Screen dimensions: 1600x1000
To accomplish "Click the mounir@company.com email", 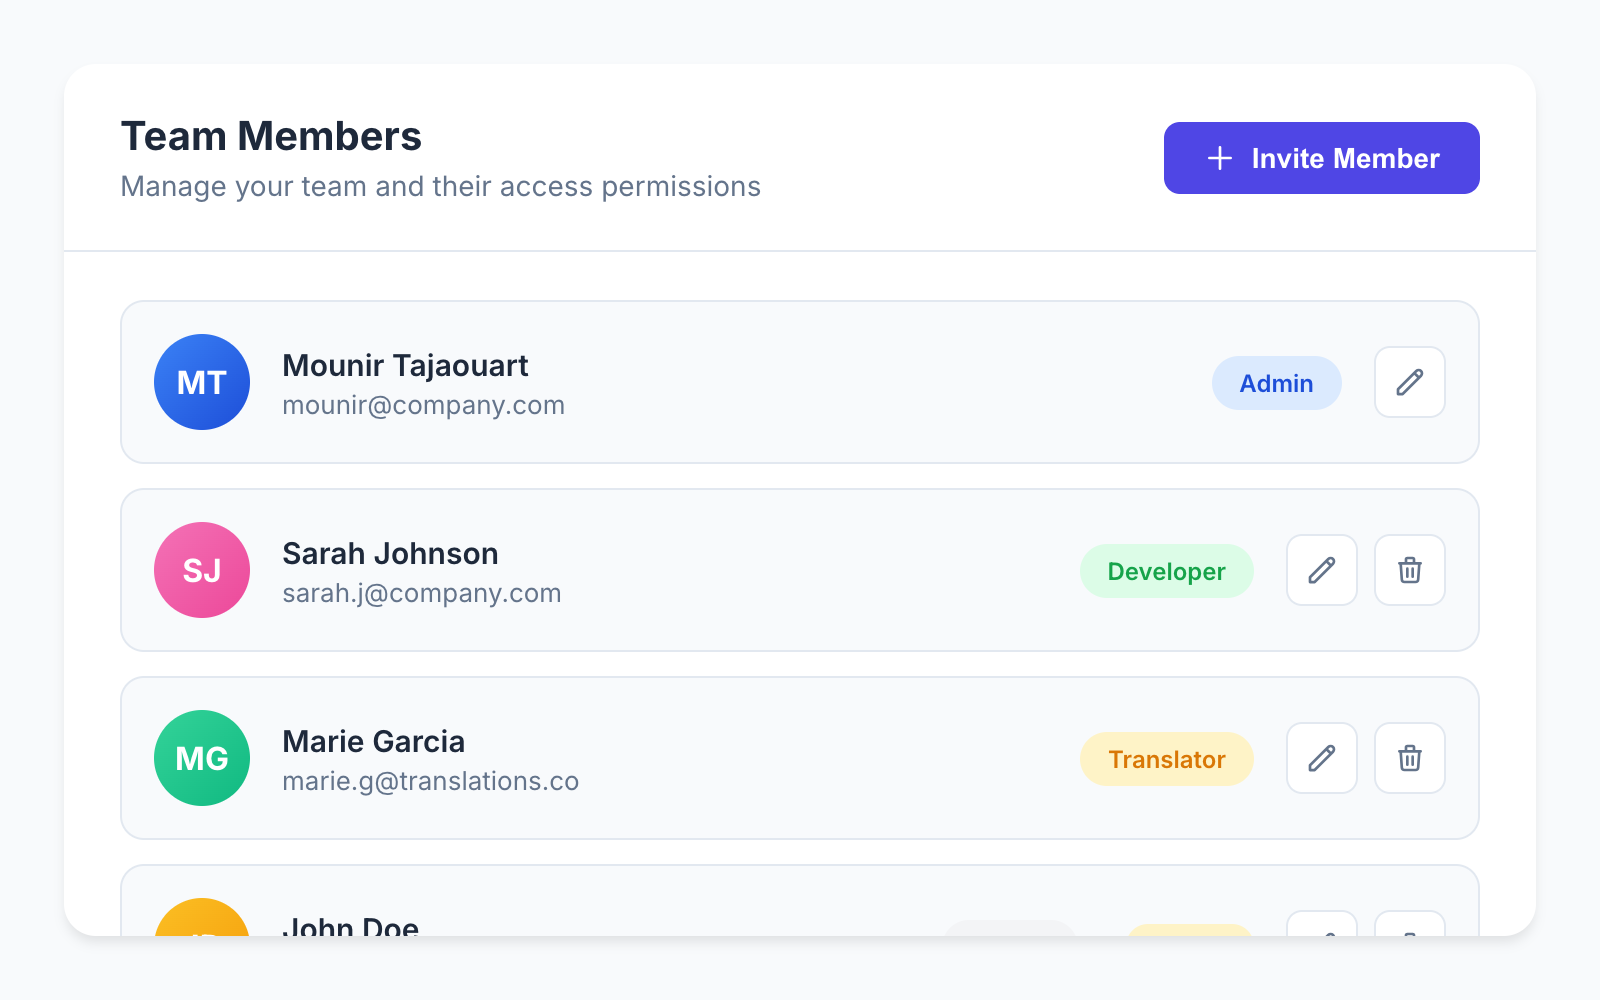I will click(x=423, y=405).
